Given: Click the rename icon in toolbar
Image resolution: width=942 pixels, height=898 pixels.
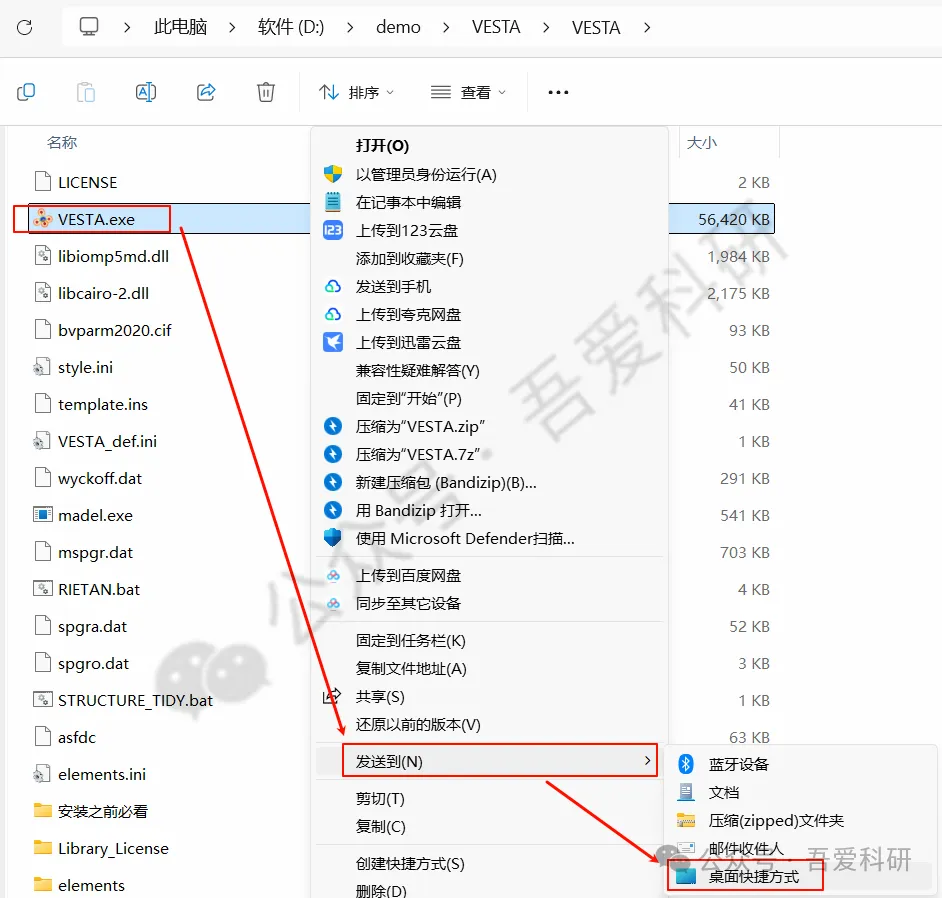Looking at the screenshot, I should click(146, 92).
